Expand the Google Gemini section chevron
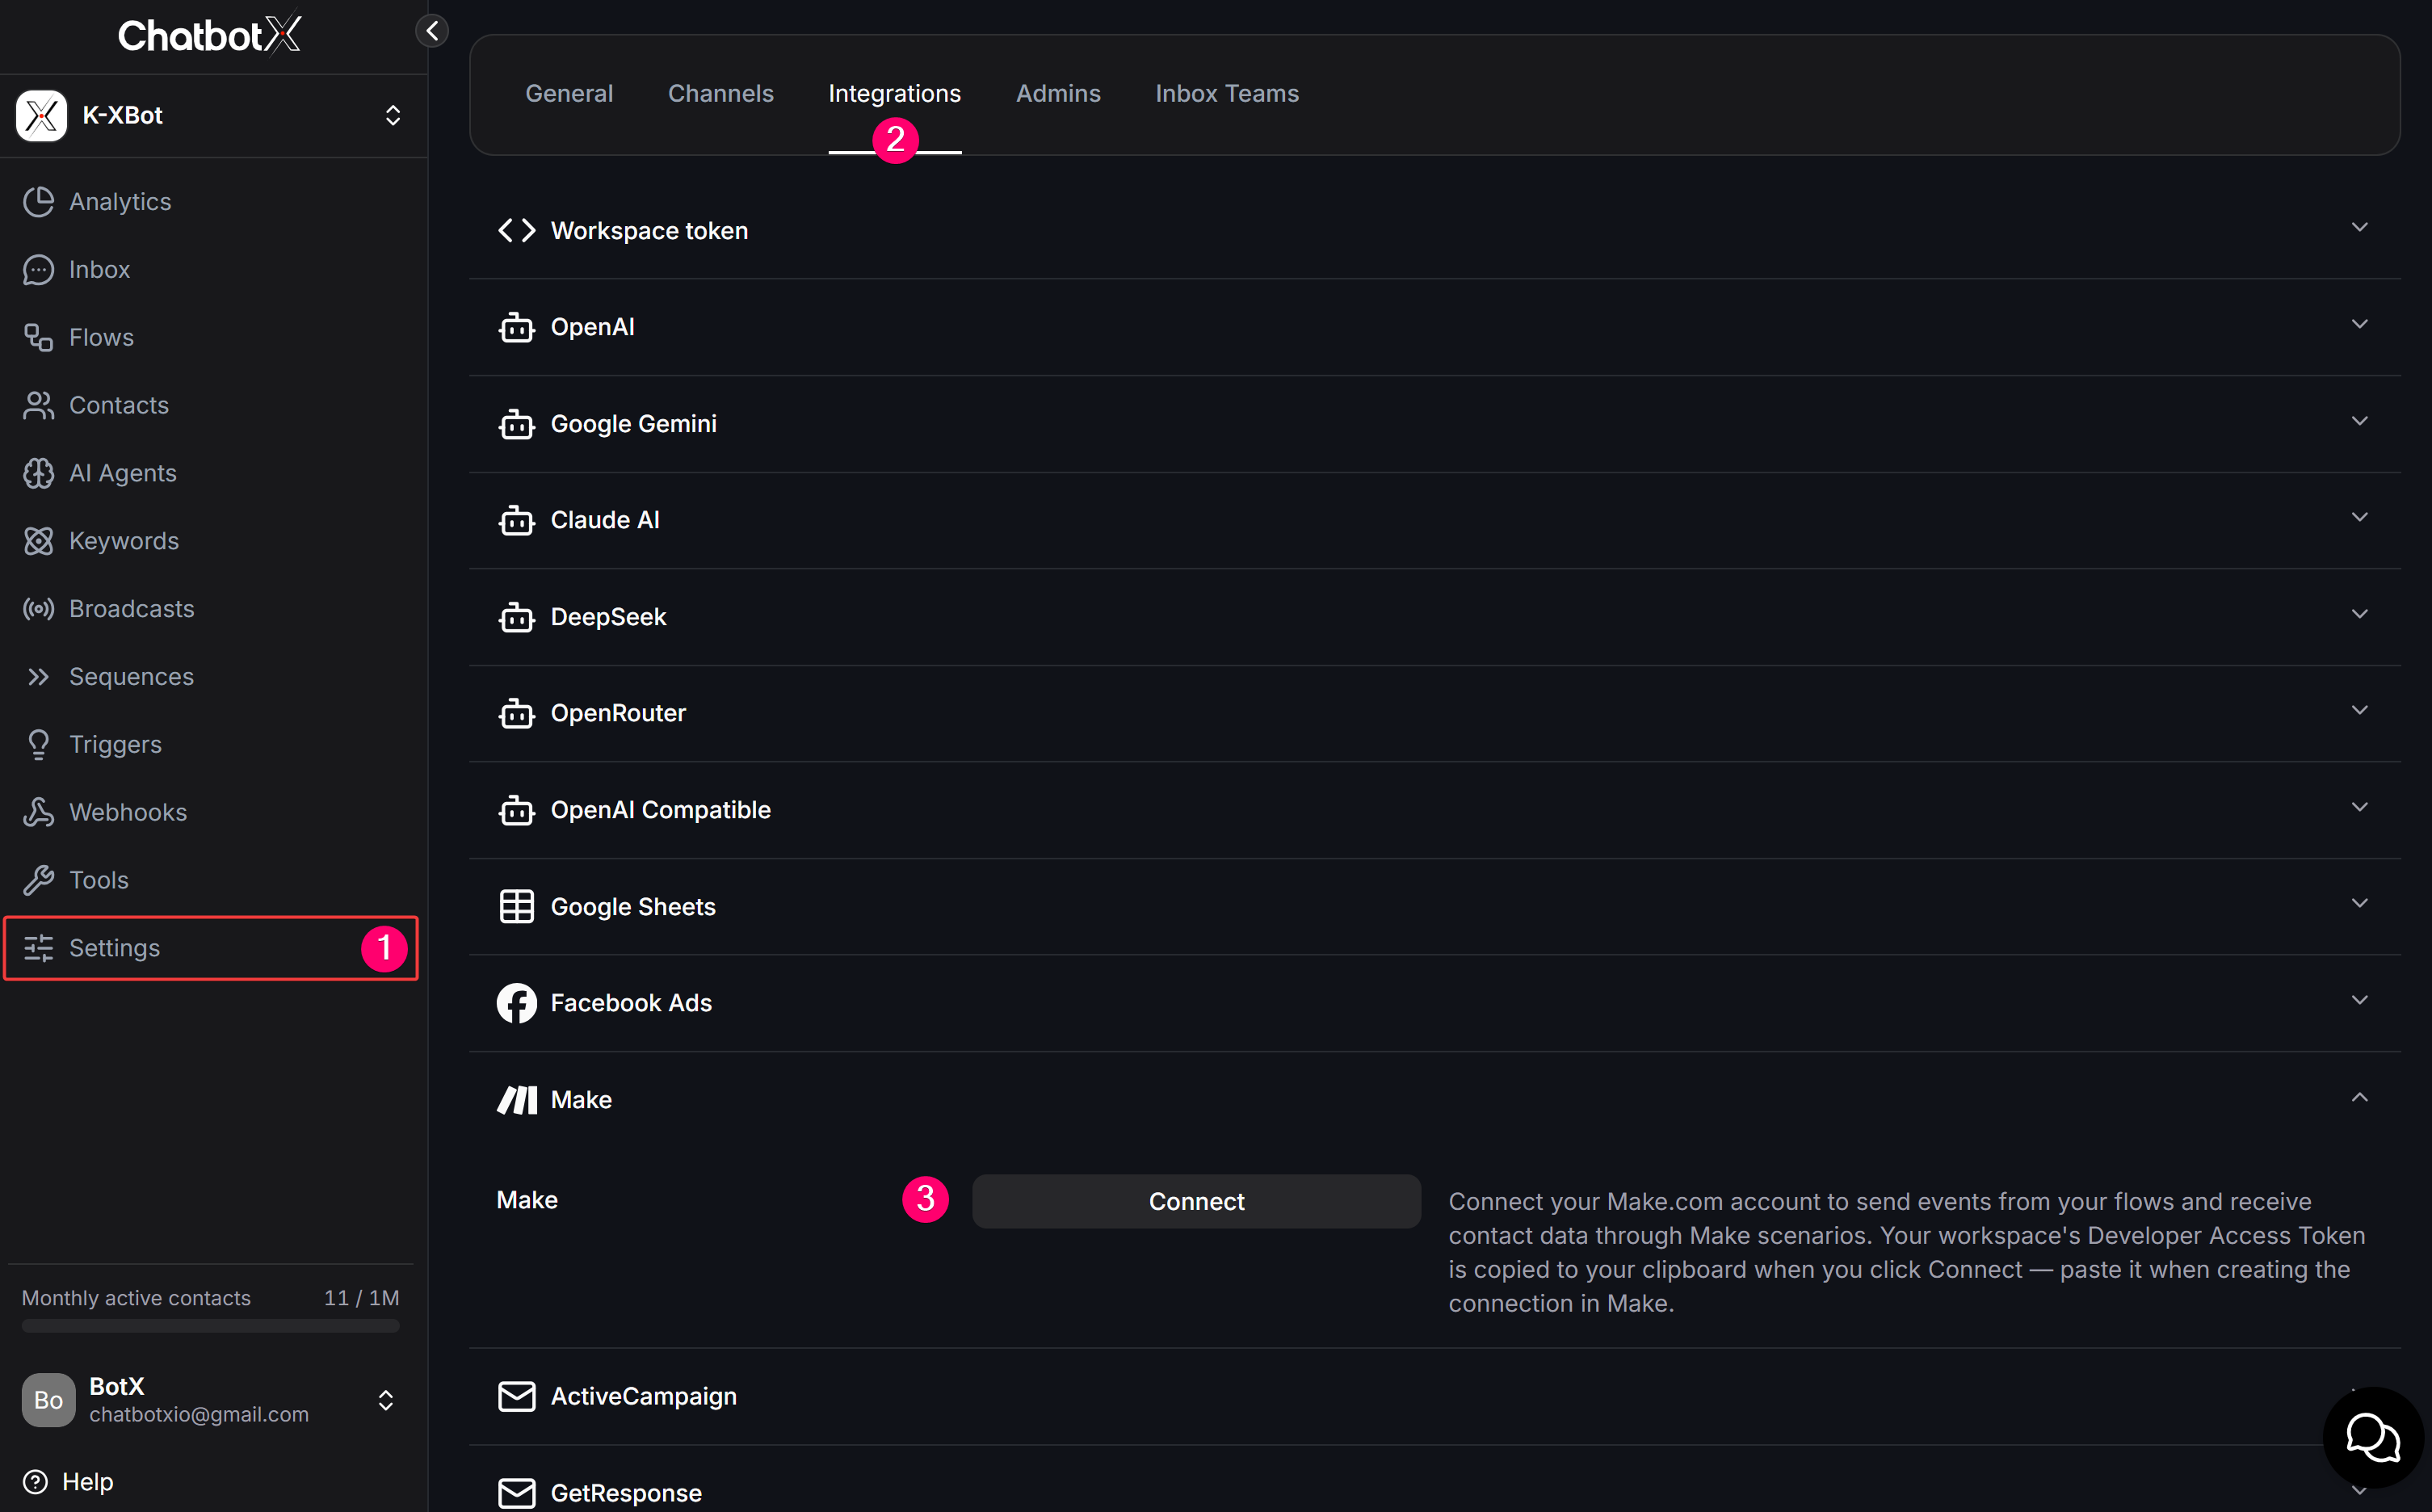Image resolution: width=2432 pixels, height=1512 pixels. tap(2359, 421)
